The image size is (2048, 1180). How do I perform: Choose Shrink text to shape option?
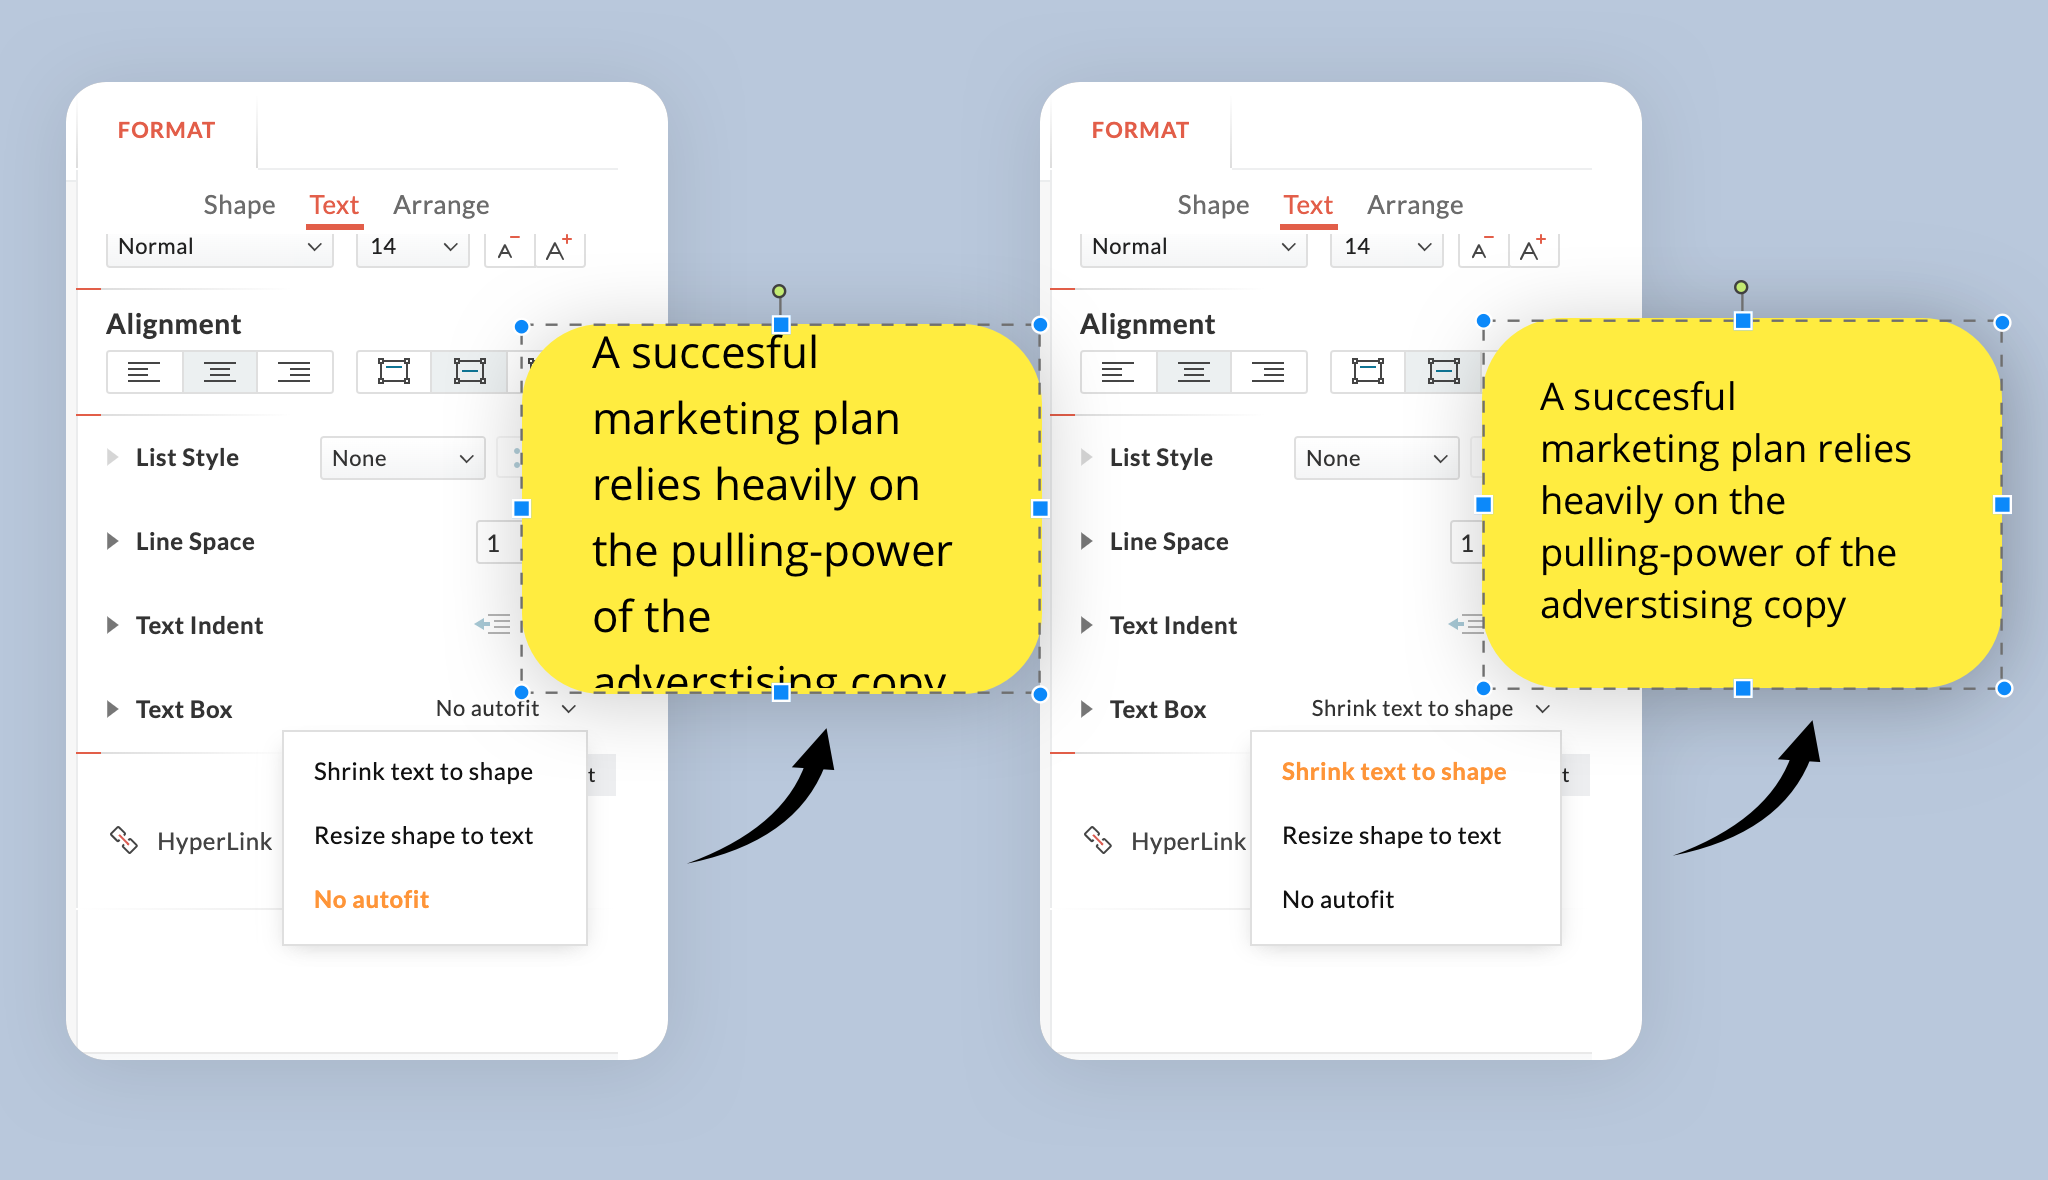coord(422,771)
